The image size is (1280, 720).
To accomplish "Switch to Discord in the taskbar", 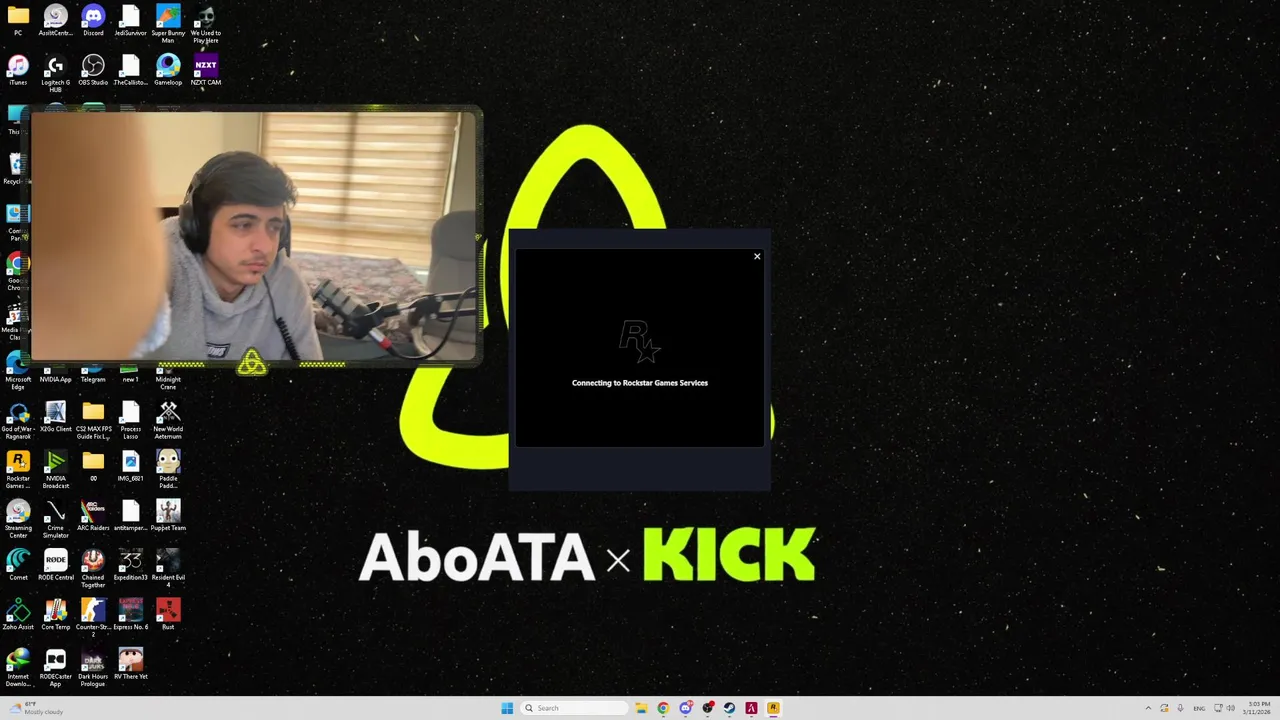I will 685,708.
